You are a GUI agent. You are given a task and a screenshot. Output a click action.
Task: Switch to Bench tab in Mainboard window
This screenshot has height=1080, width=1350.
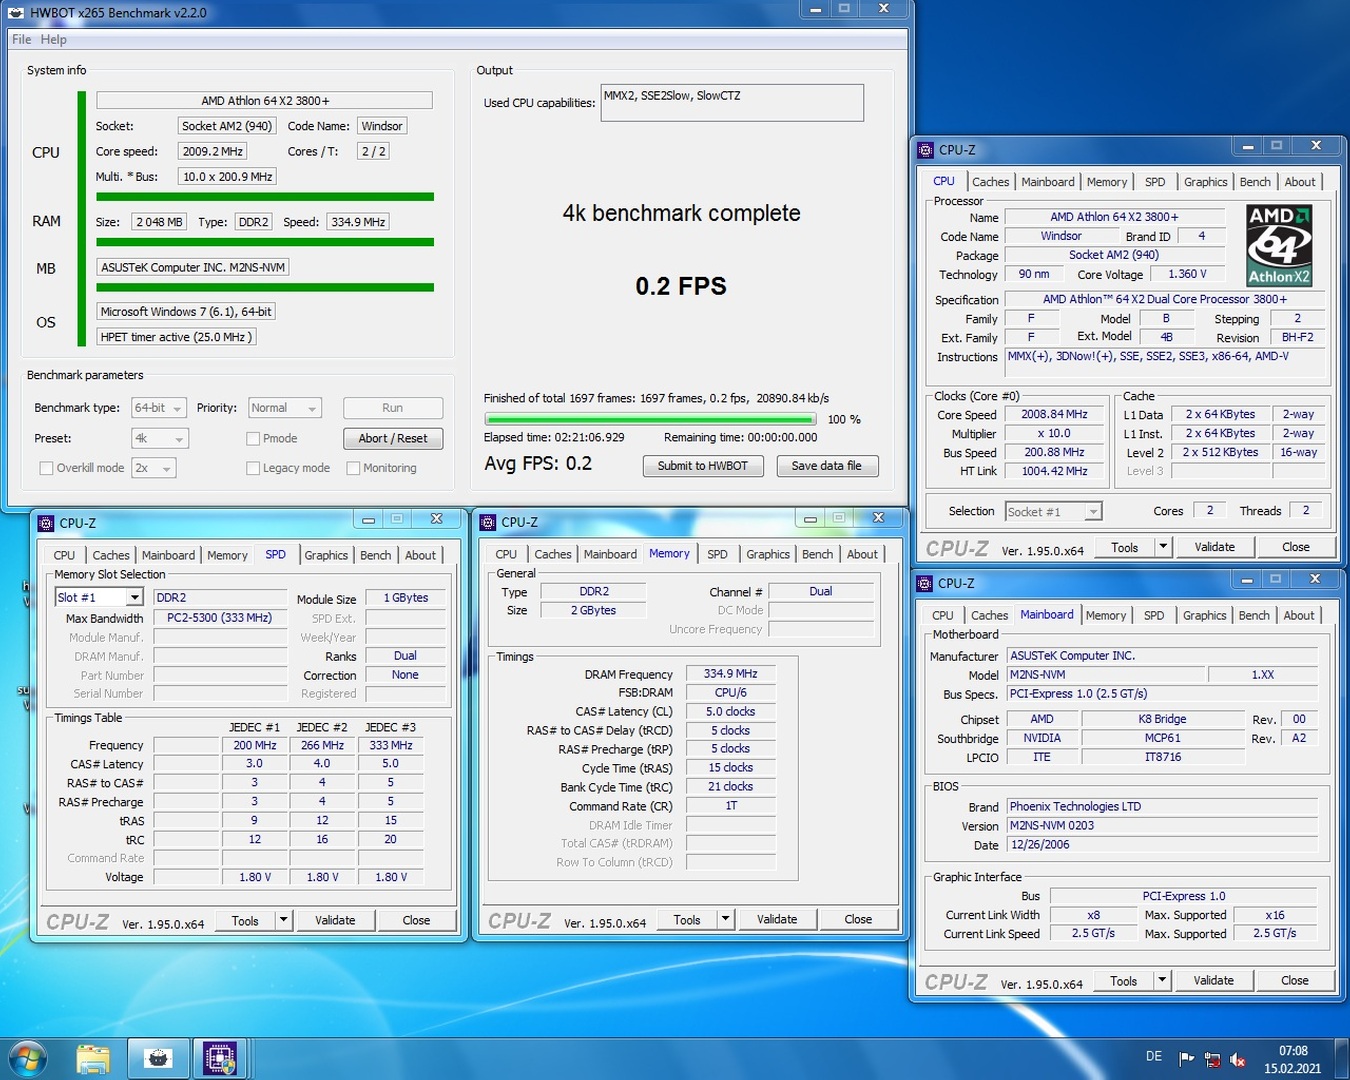1254,615
